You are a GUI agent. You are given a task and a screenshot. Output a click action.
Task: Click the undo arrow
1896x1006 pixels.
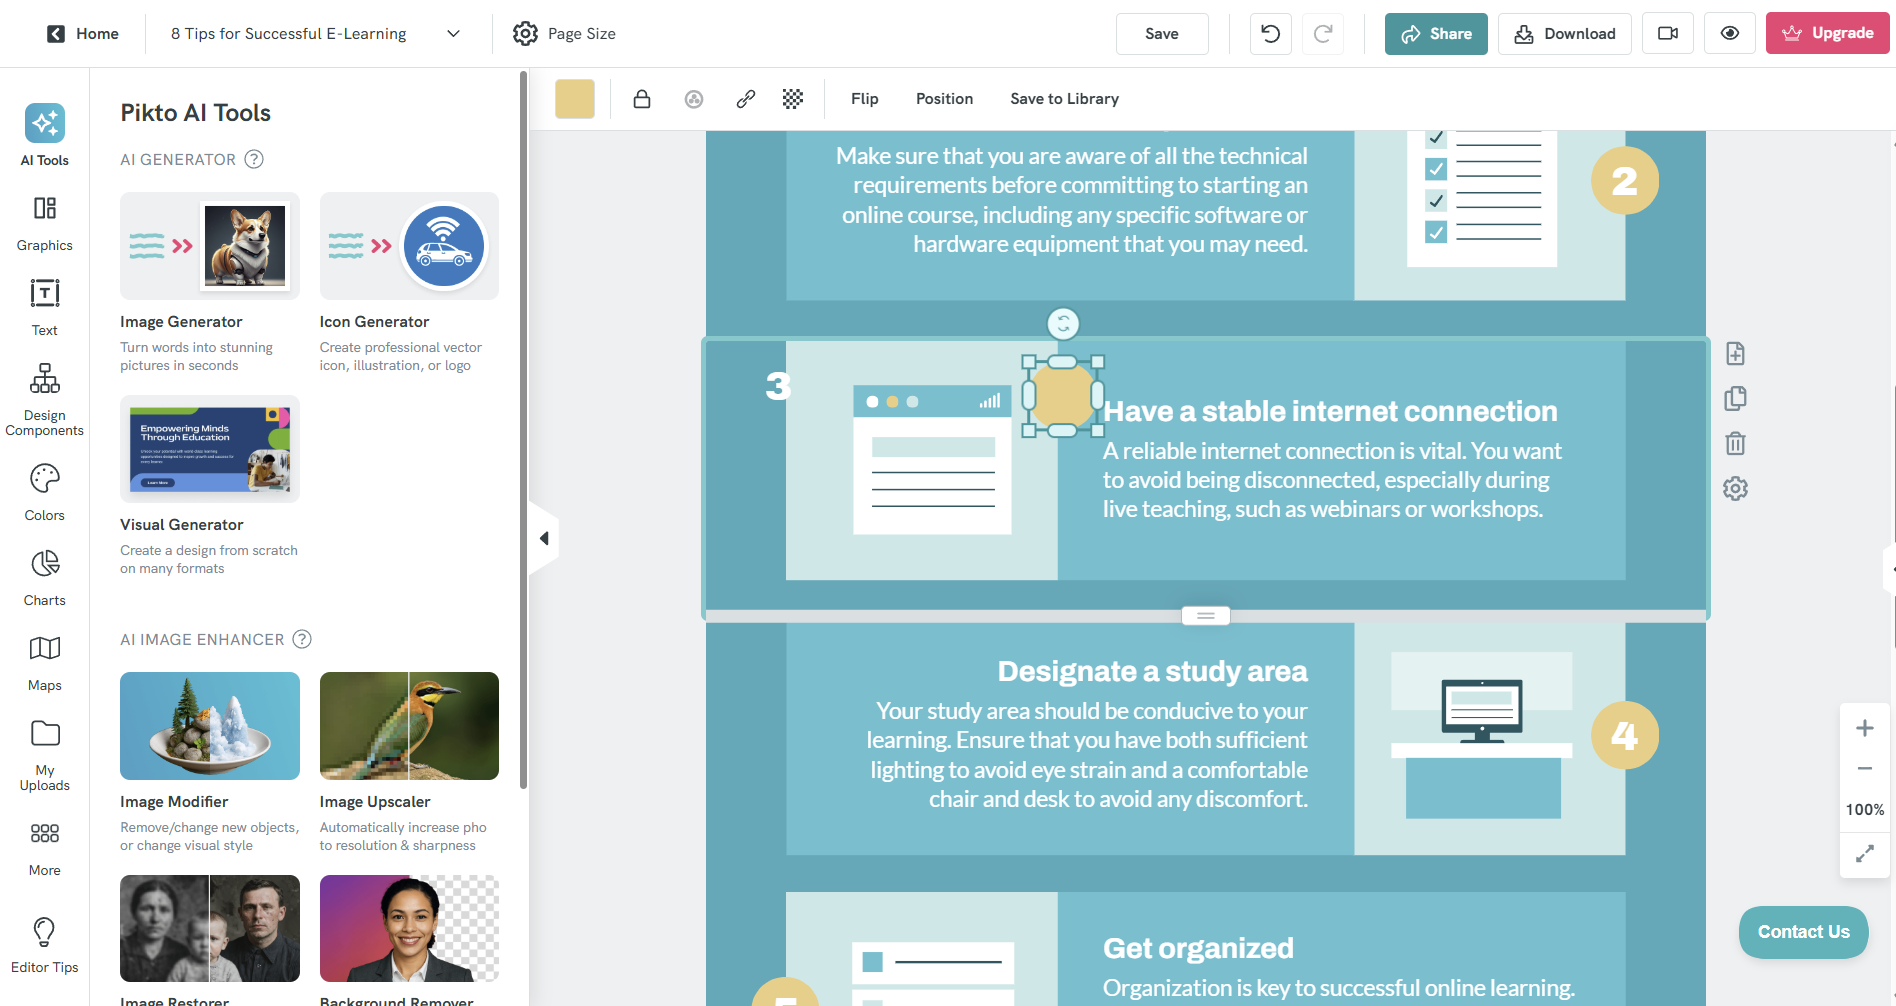pyautogui.click(x=1270, y=34)
